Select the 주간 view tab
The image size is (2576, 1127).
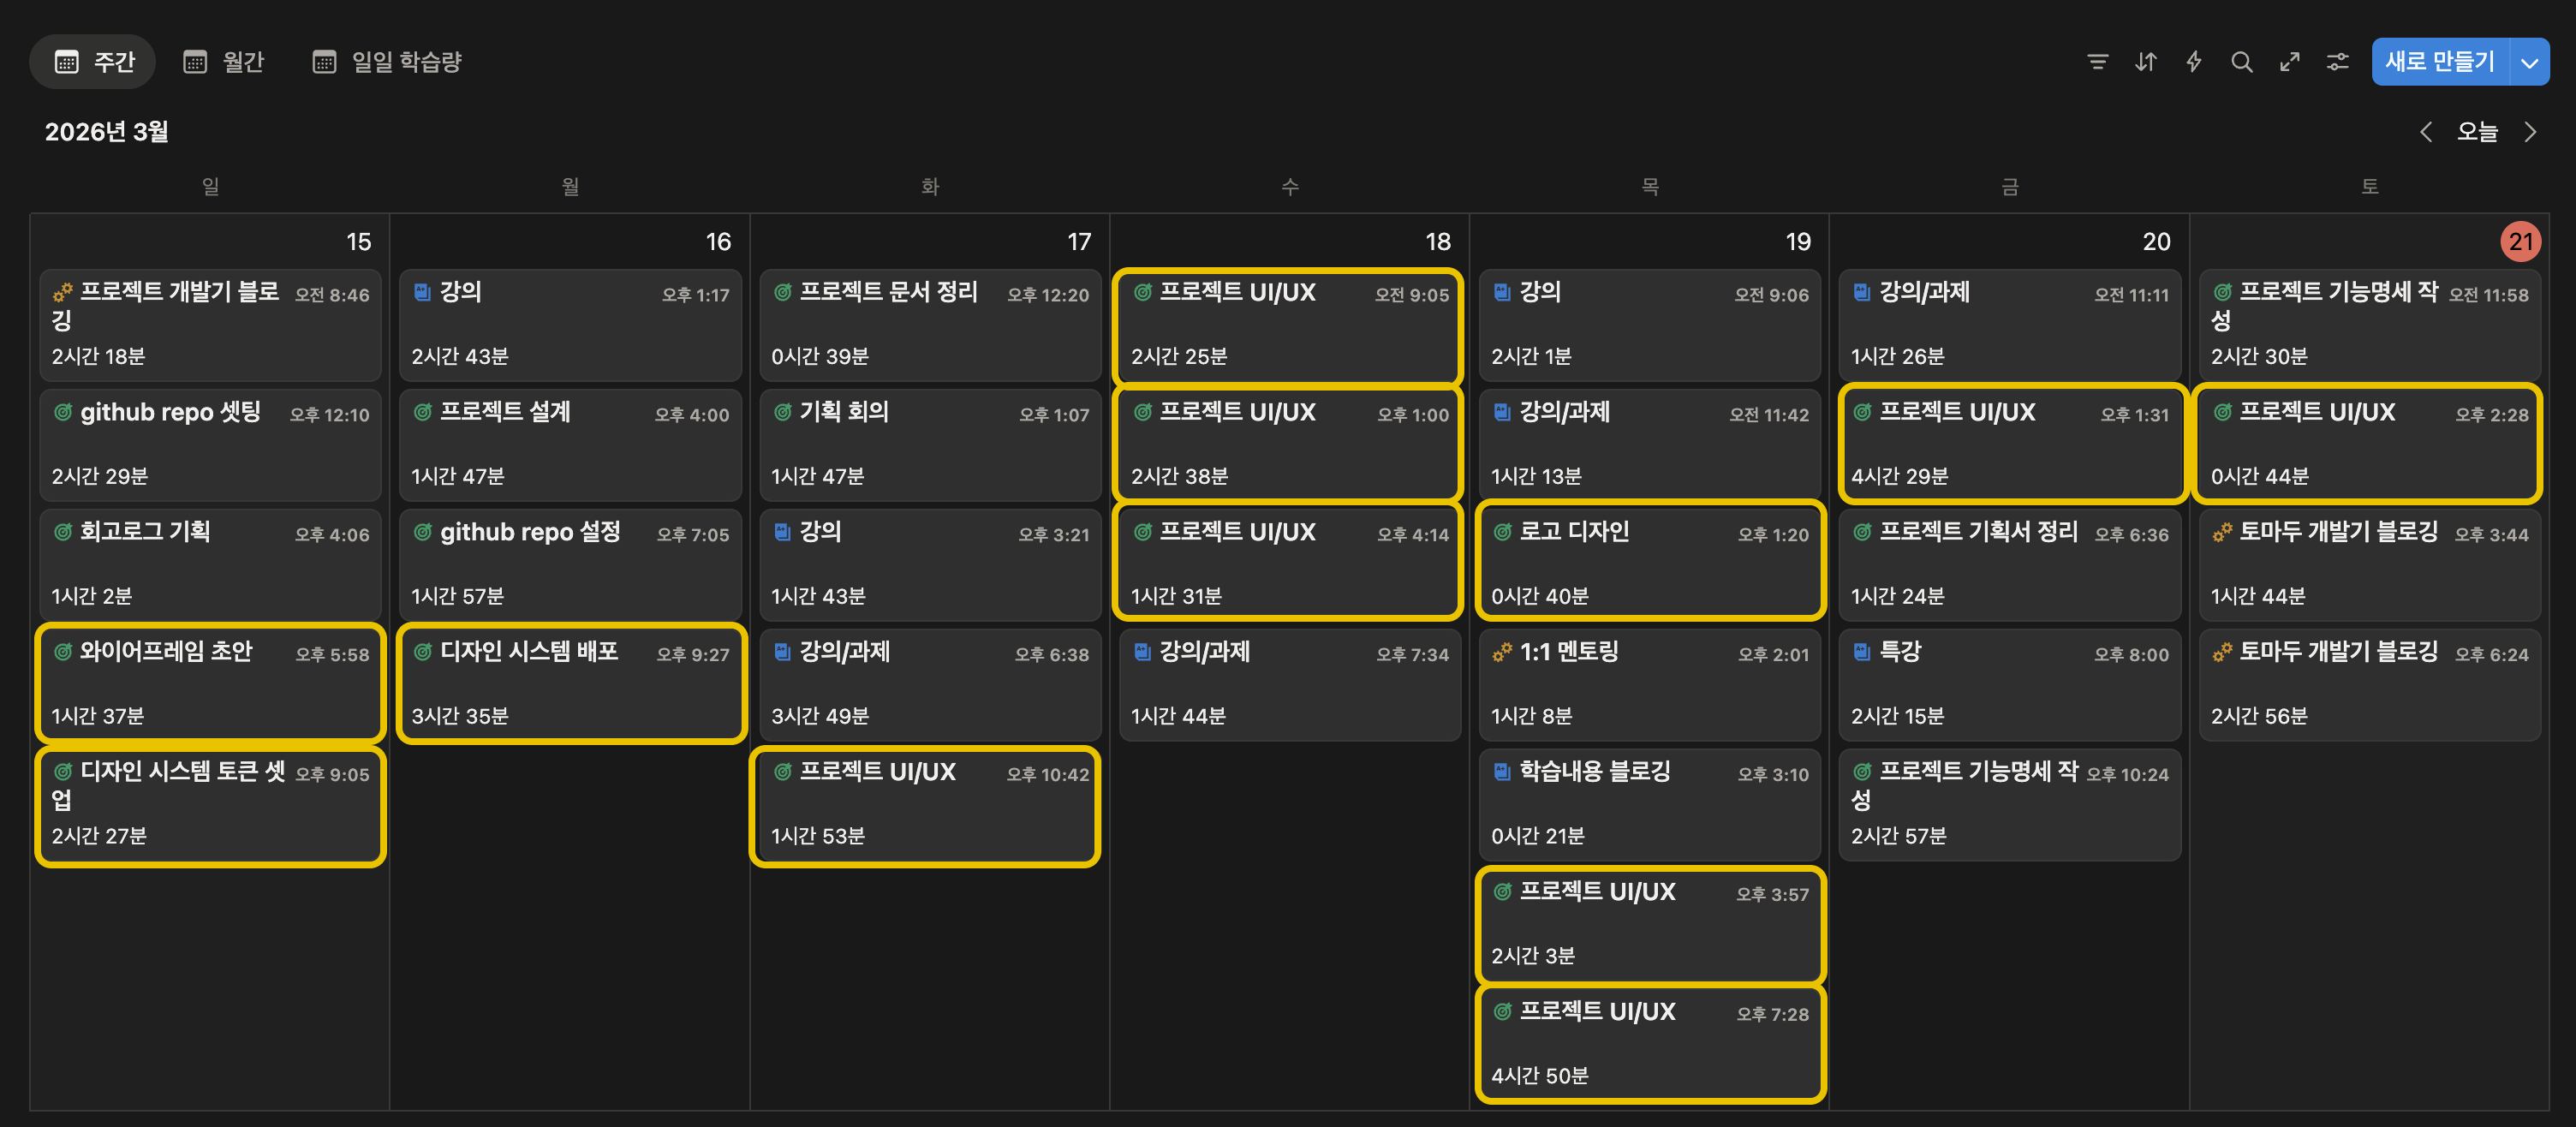tap(94, 62)
